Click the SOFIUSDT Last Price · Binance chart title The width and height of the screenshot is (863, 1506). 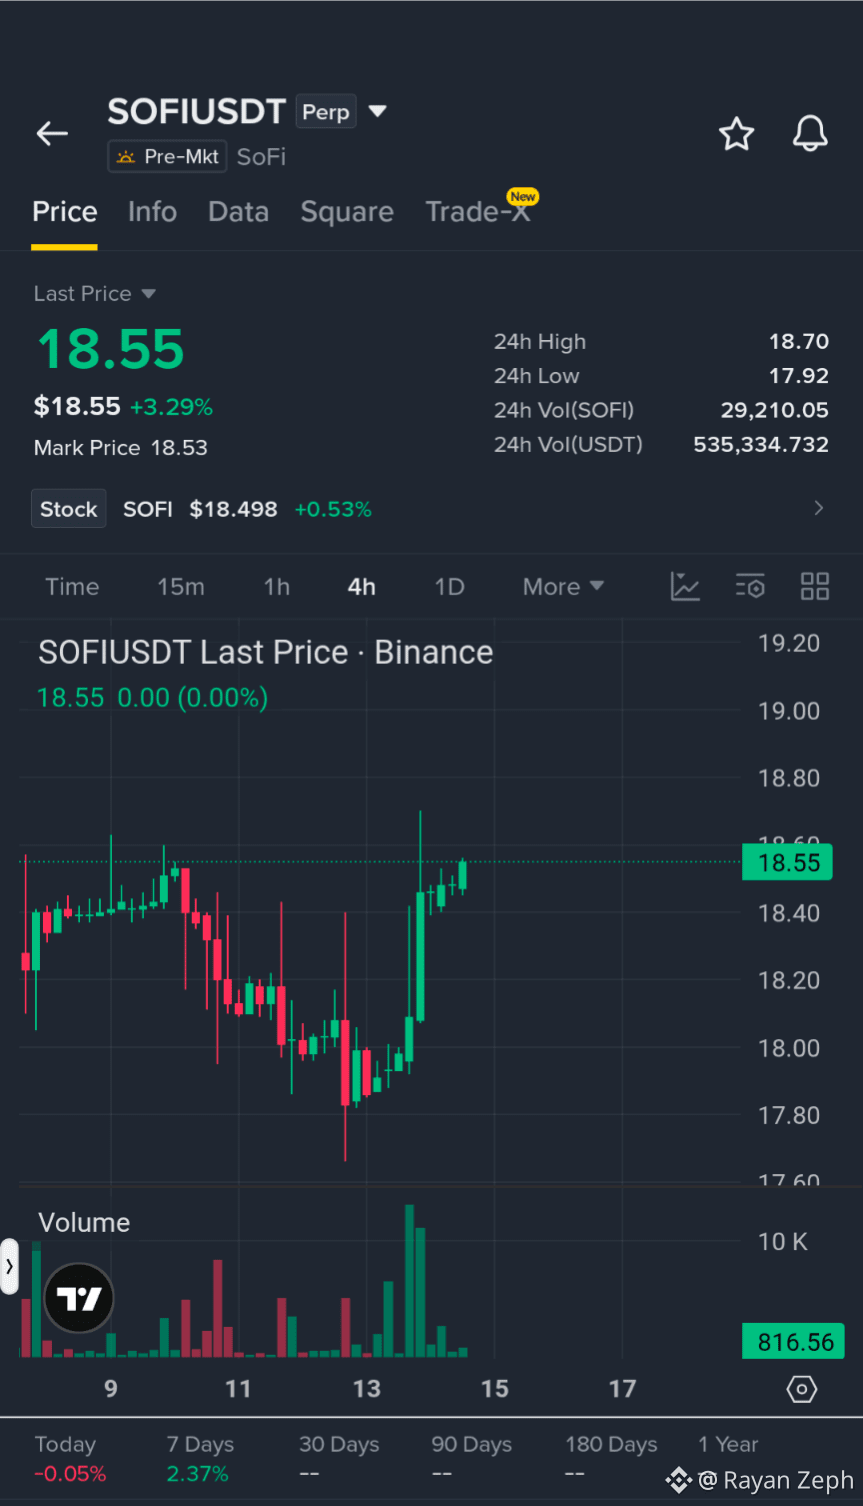(x=266, y=652)
